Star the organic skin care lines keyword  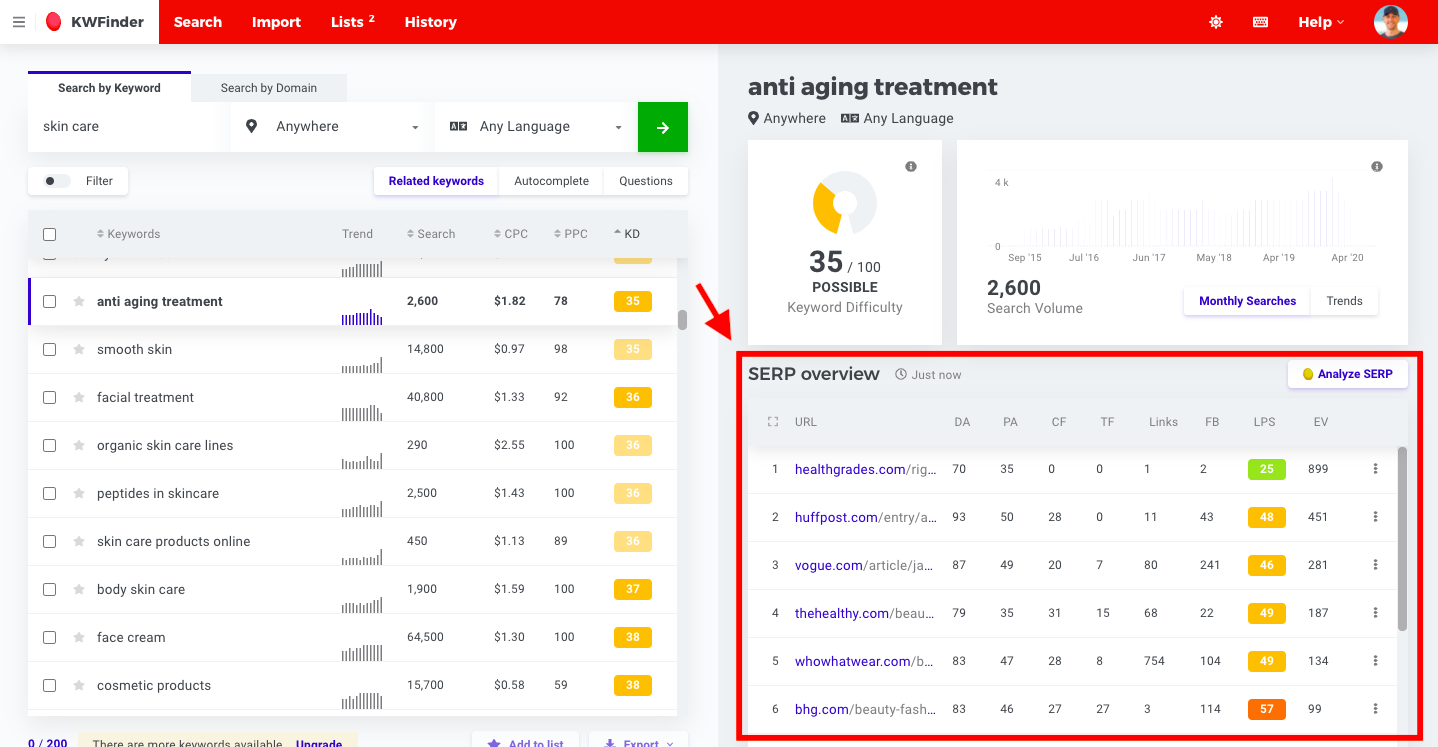79,445
